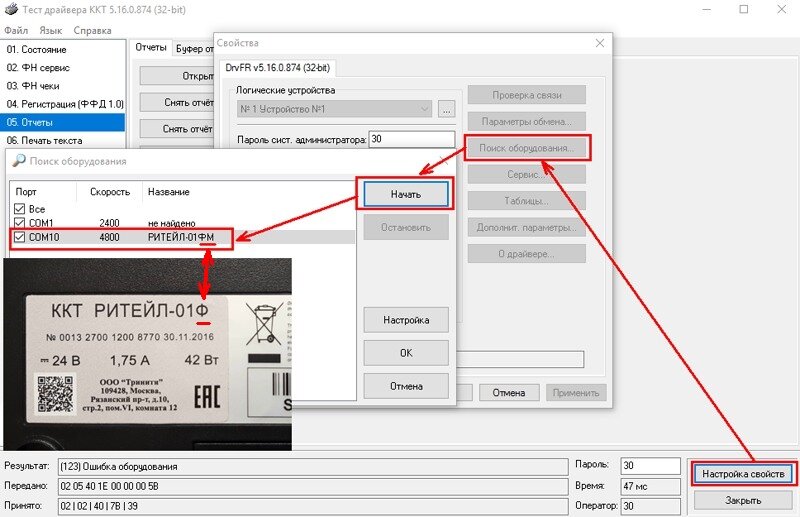Click the Результат status field
Viewport: 800px width, 517px height.
[313, 466]
